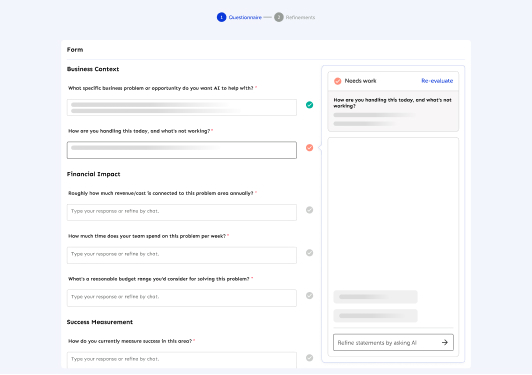The image size is (532, 375).
Task: Click the business problem answer field
Action: click(x=182, y=108)
